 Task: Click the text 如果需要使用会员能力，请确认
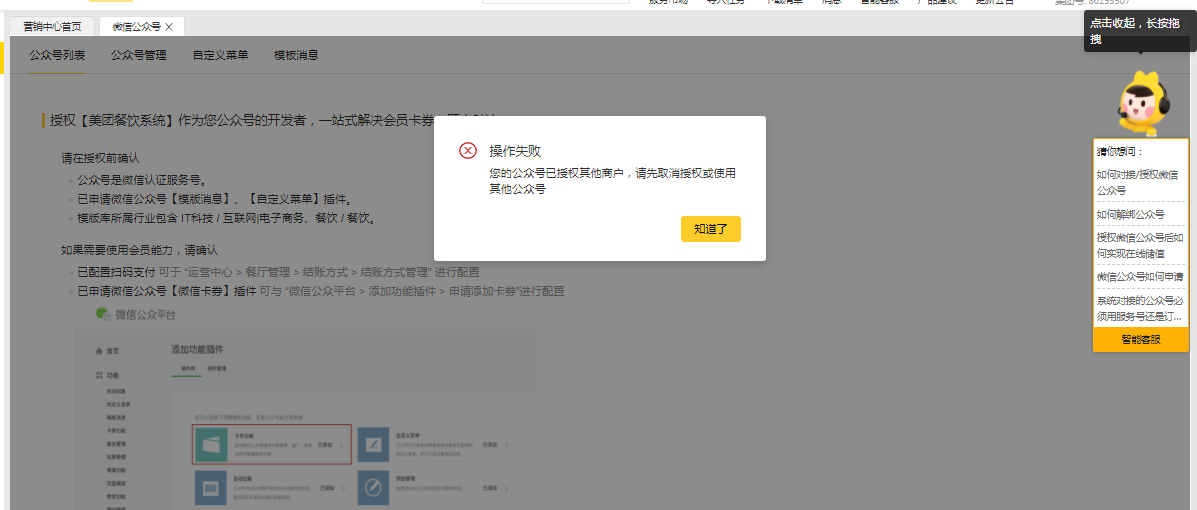[x=140, y=250]
